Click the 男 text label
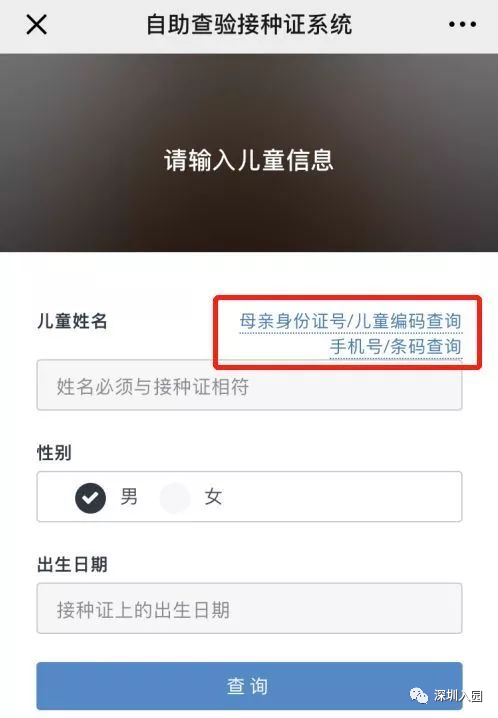Screen dimensions: 498x718 point(129,497)
